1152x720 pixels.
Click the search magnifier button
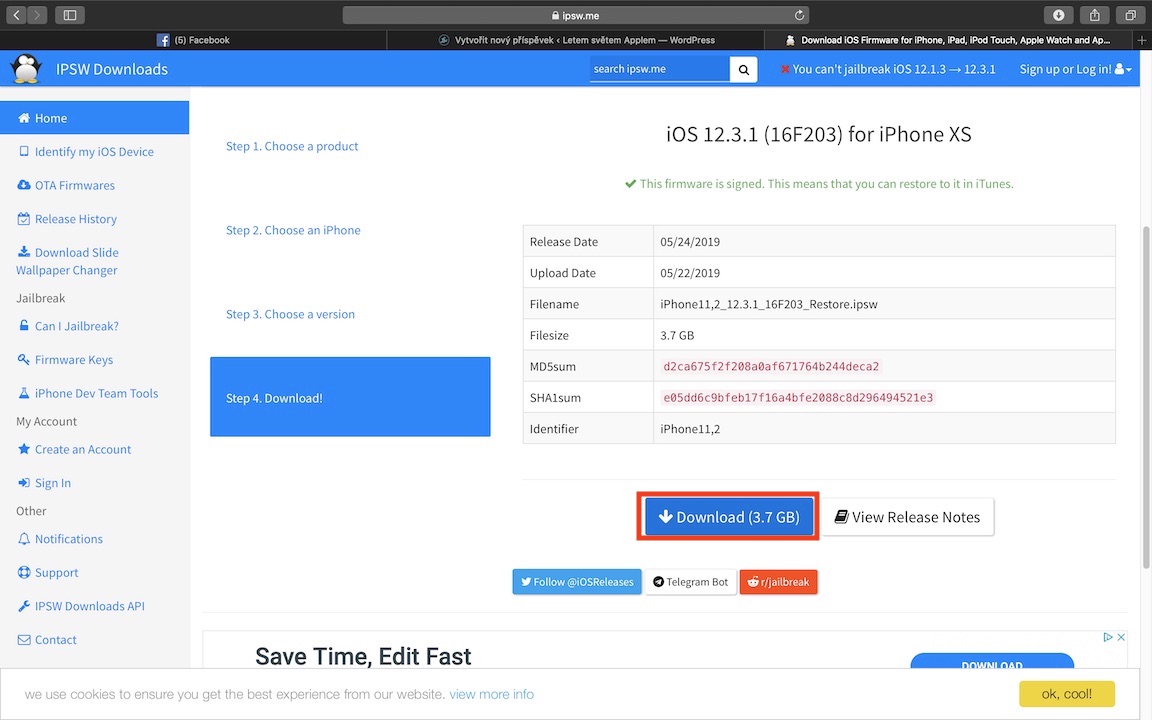744,69
